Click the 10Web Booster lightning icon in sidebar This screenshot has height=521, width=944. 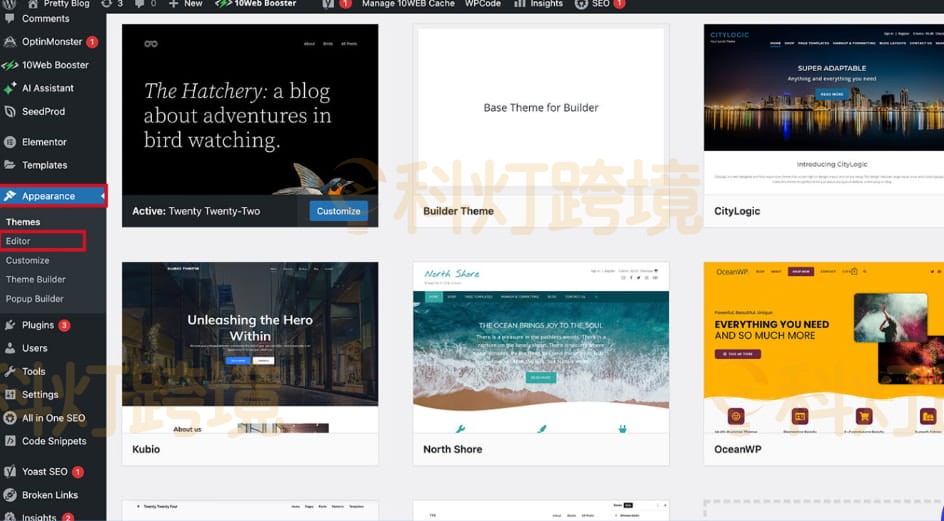10,65
